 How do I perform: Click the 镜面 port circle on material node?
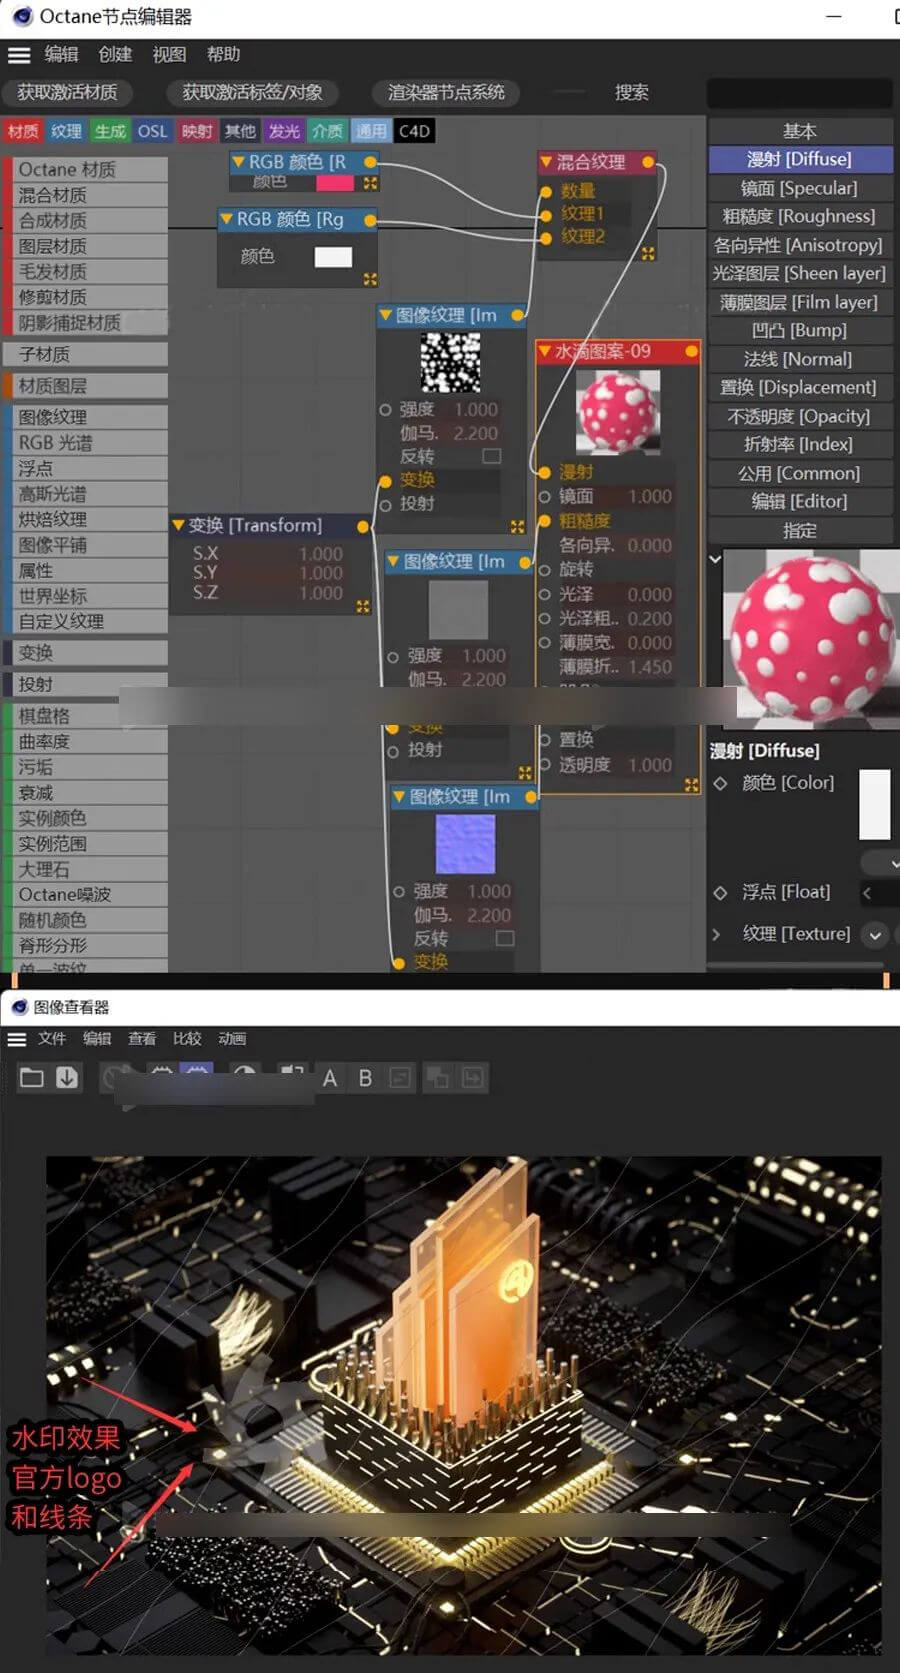544,497
